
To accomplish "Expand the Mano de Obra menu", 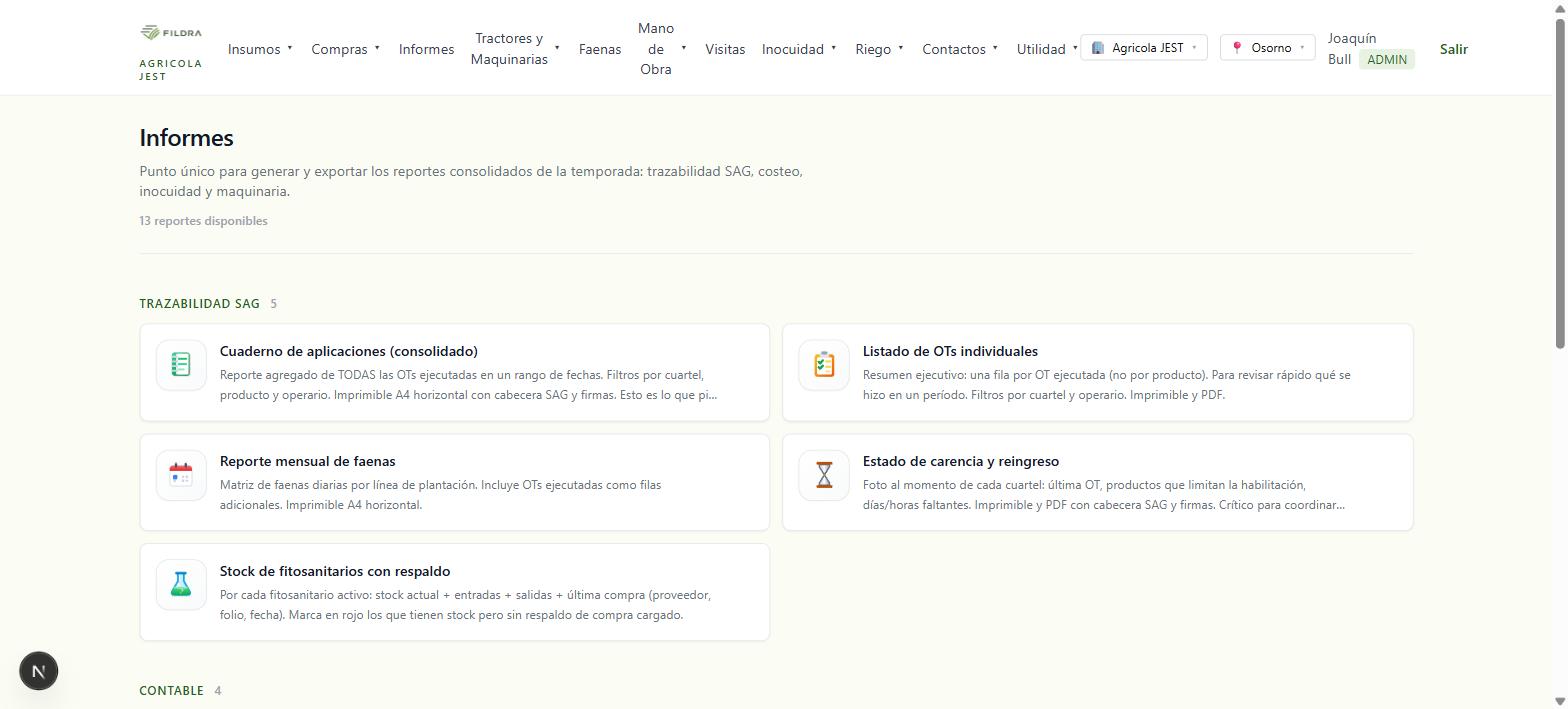I will 662,49.
